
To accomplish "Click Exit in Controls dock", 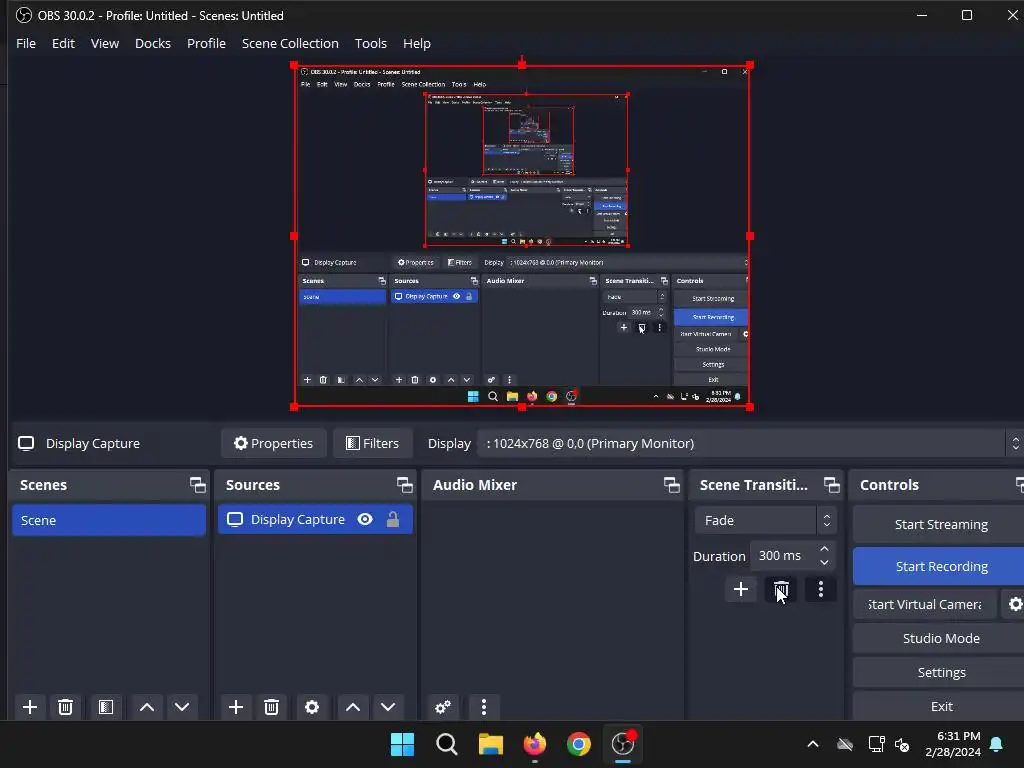I will [x=940, y=706].
